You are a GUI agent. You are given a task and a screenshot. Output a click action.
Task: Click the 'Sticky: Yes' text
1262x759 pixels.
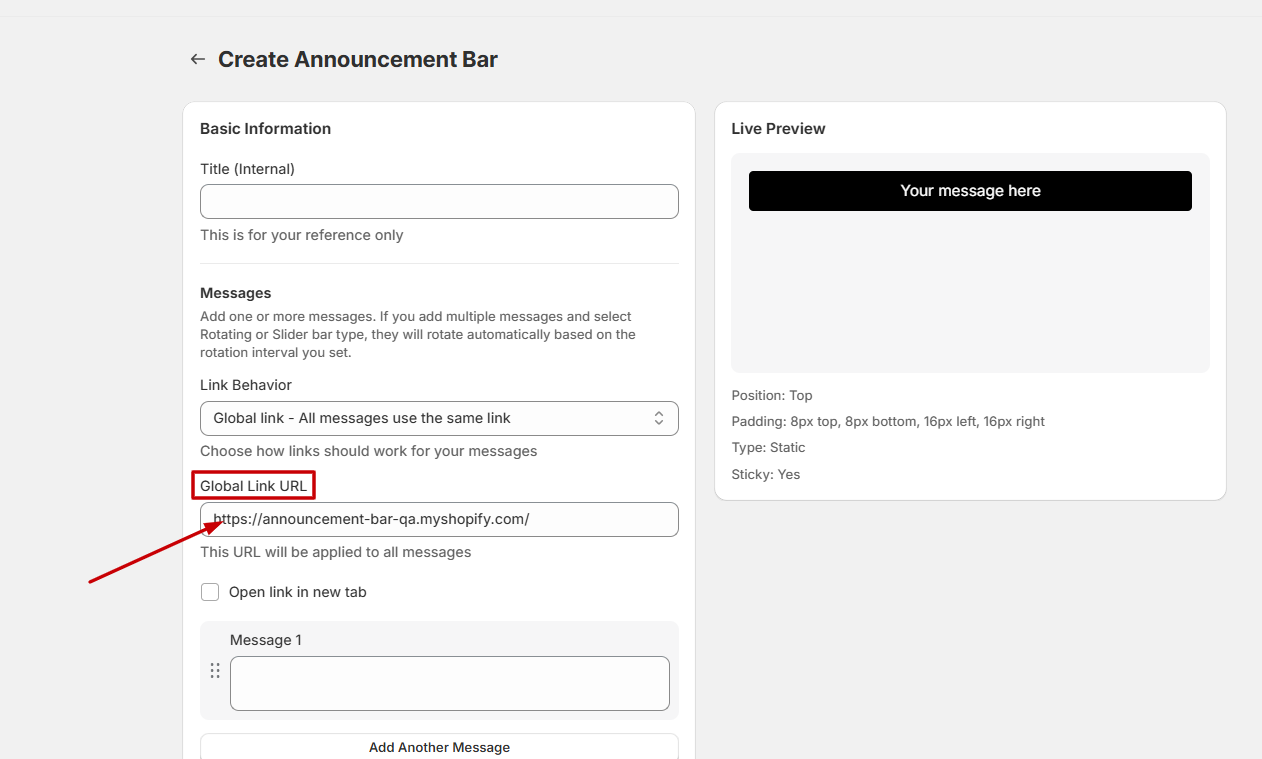tap(766, 474)
